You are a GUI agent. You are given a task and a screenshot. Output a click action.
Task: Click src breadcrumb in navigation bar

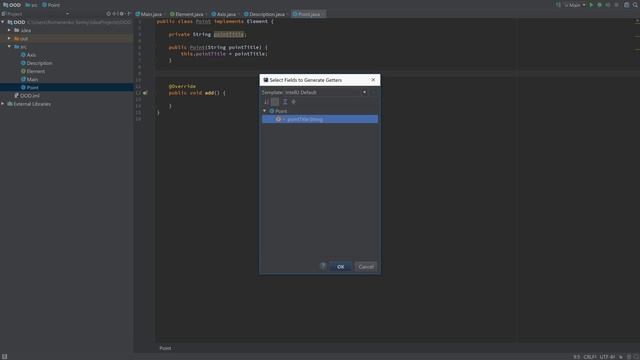pyautogui.click(x=31, y=5)
